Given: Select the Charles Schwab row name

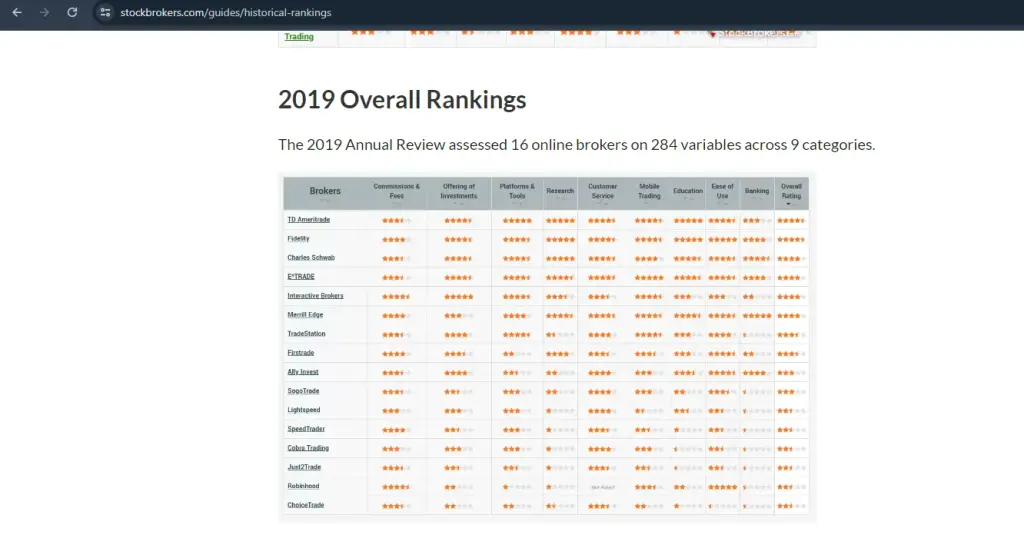Looking at the screenshot, I should point(311,257).
